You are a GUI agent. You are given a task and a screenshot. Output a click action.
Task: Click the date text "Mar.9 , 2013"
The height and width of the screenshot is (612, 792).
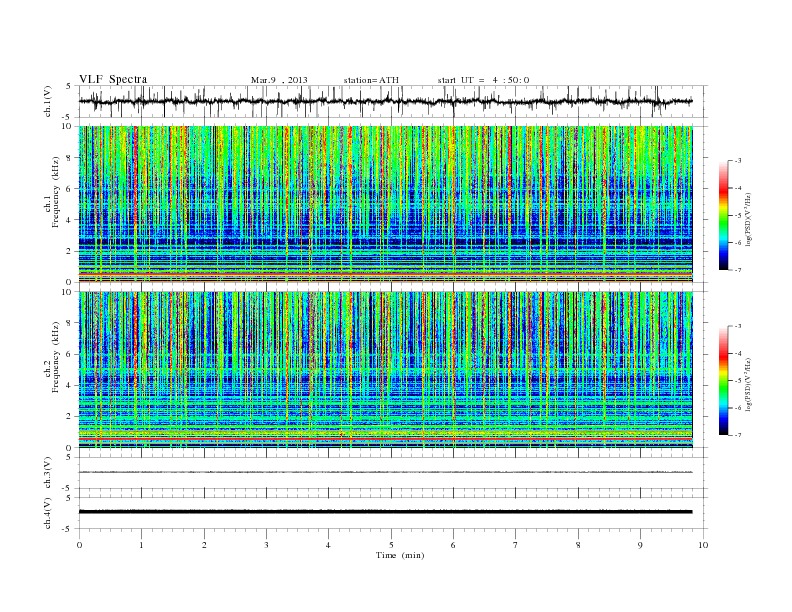pos(279,80)
